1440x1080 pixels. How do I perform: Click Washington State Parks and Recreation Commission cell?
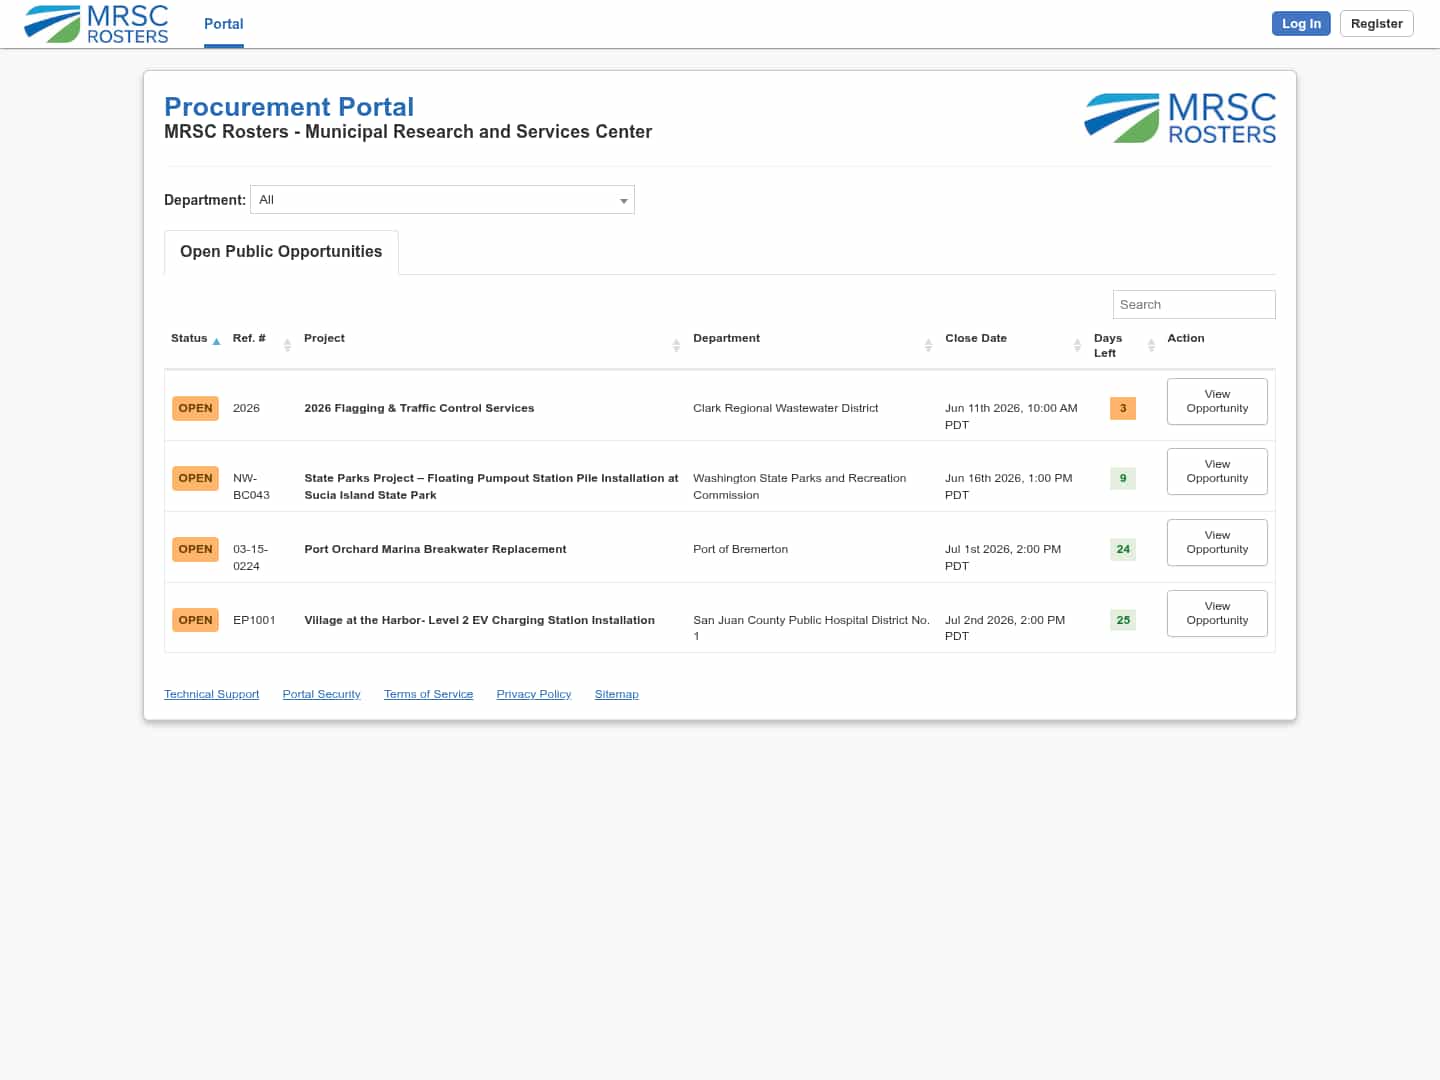[x=799, y=486]
